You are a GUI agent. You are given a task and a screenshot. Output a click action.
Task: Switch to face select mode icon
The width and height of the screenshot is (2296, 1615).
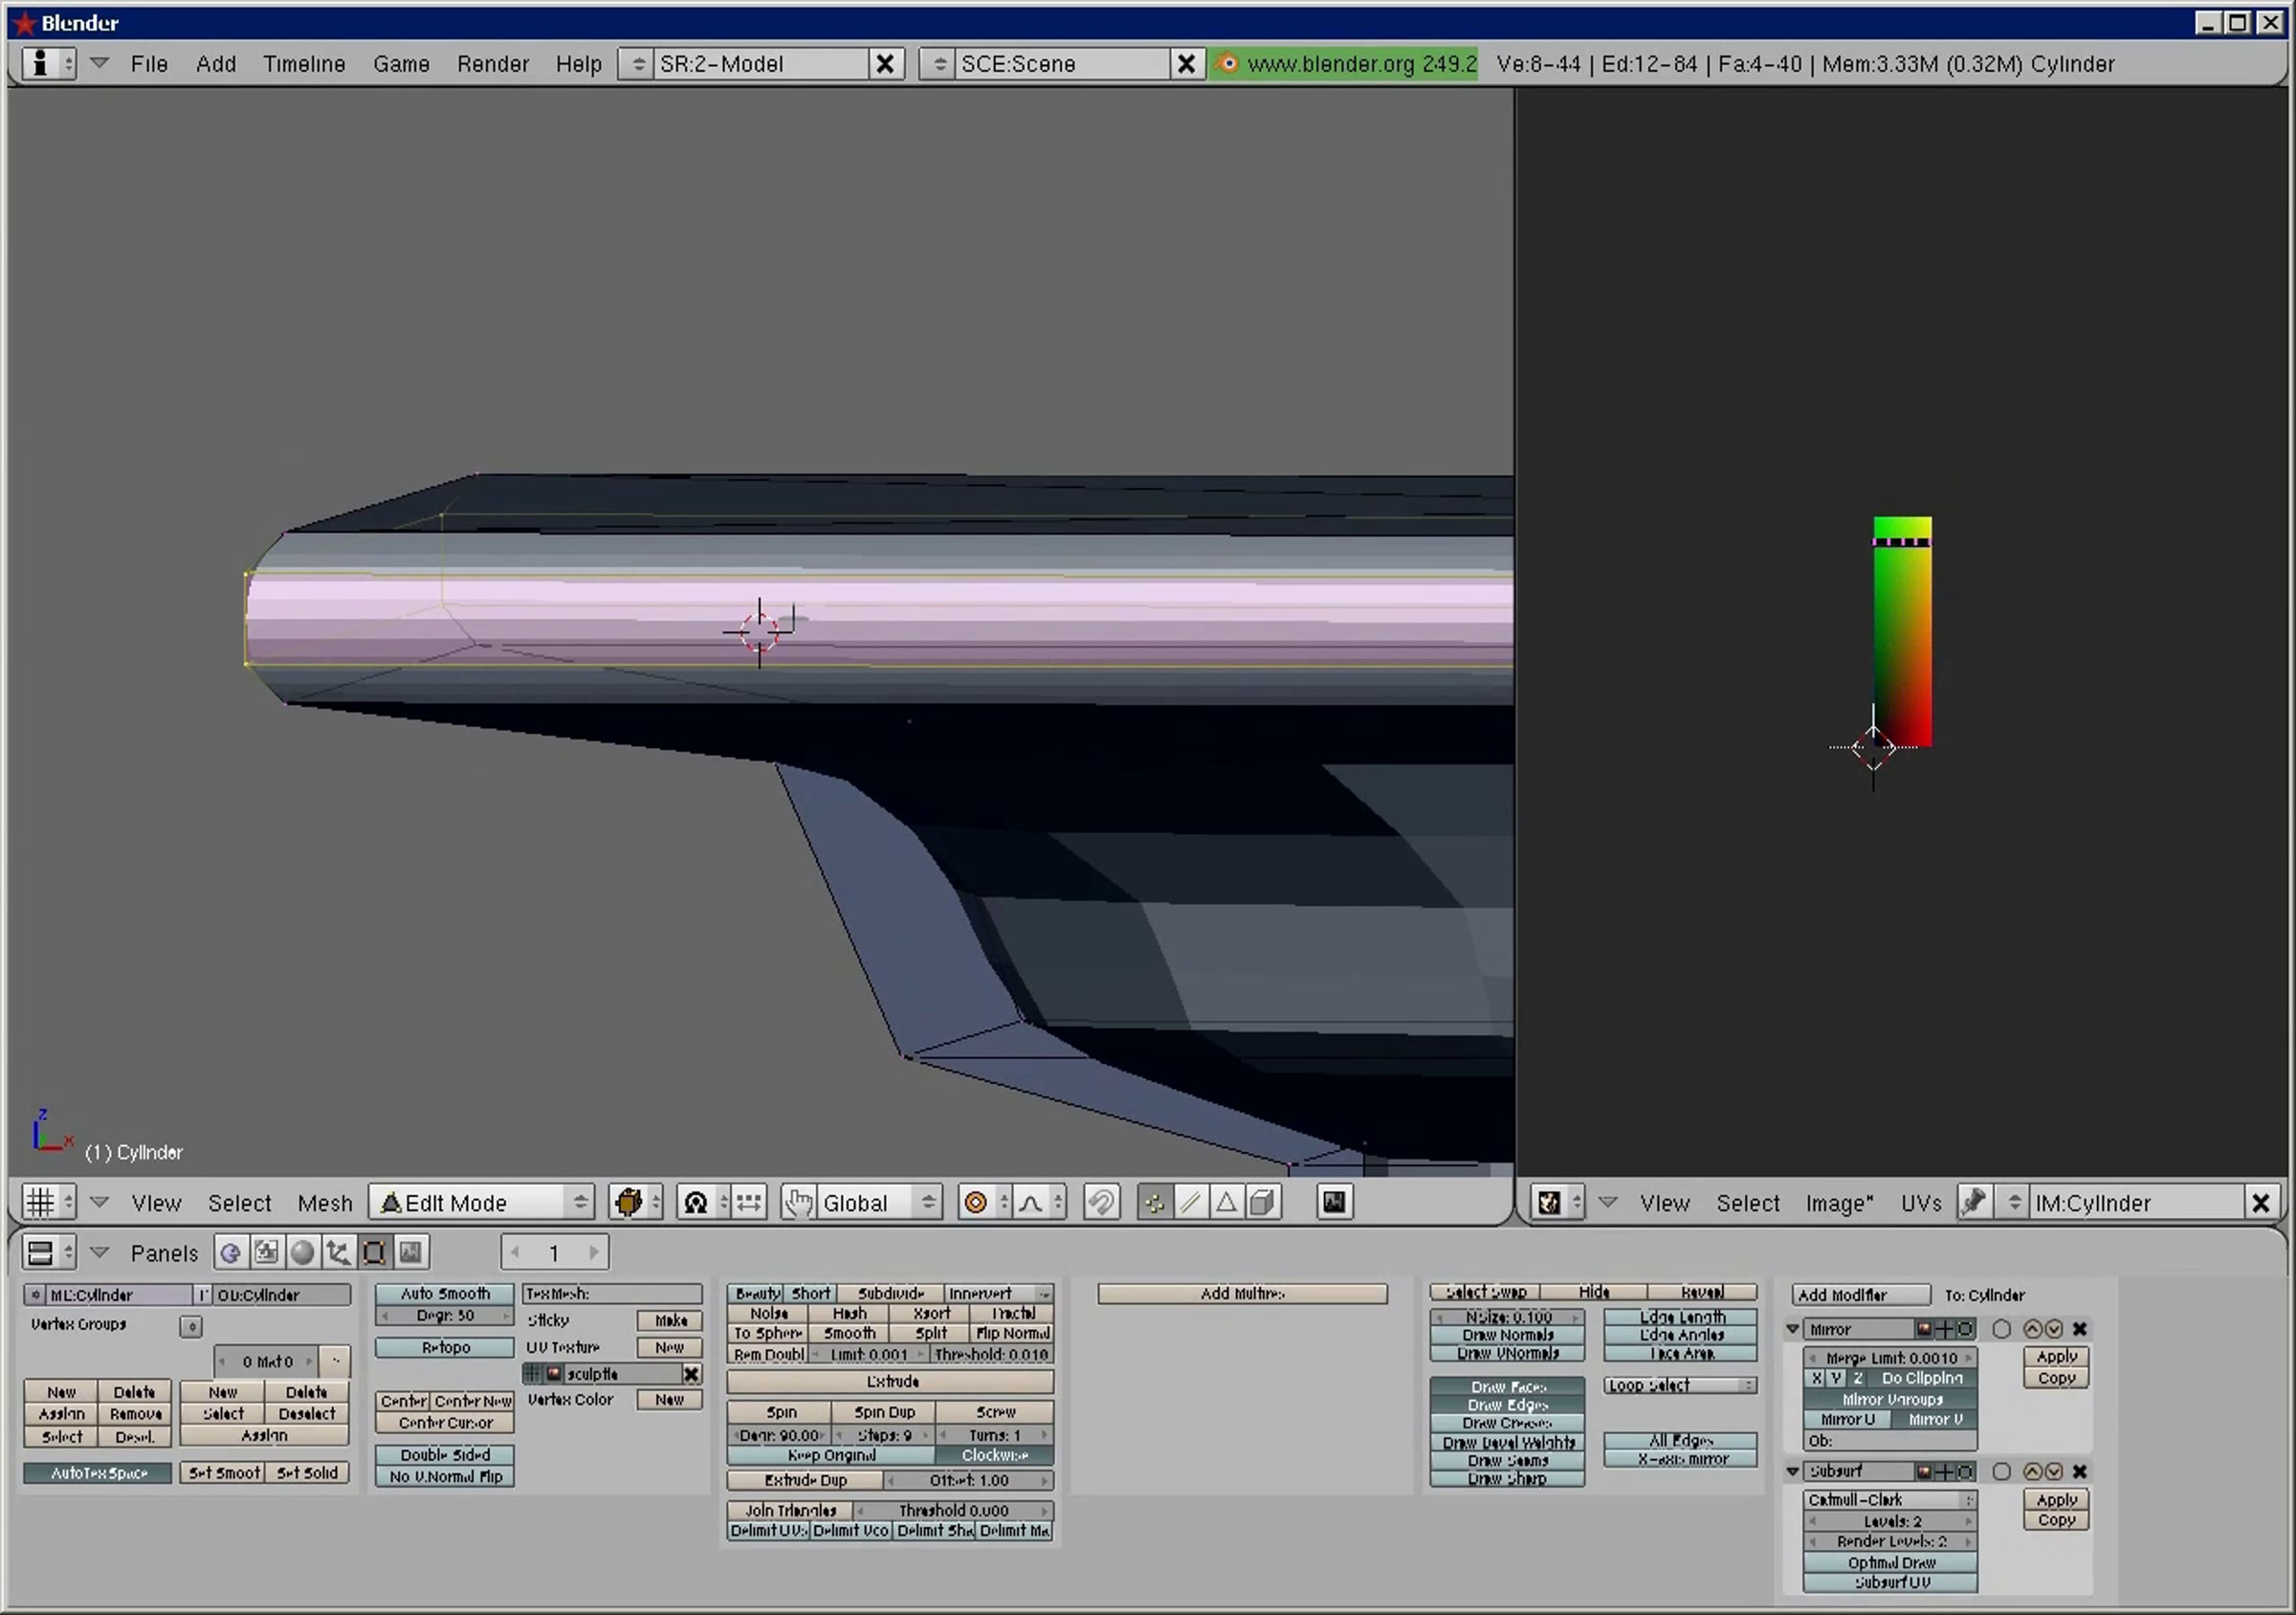coord(1226,1202)
